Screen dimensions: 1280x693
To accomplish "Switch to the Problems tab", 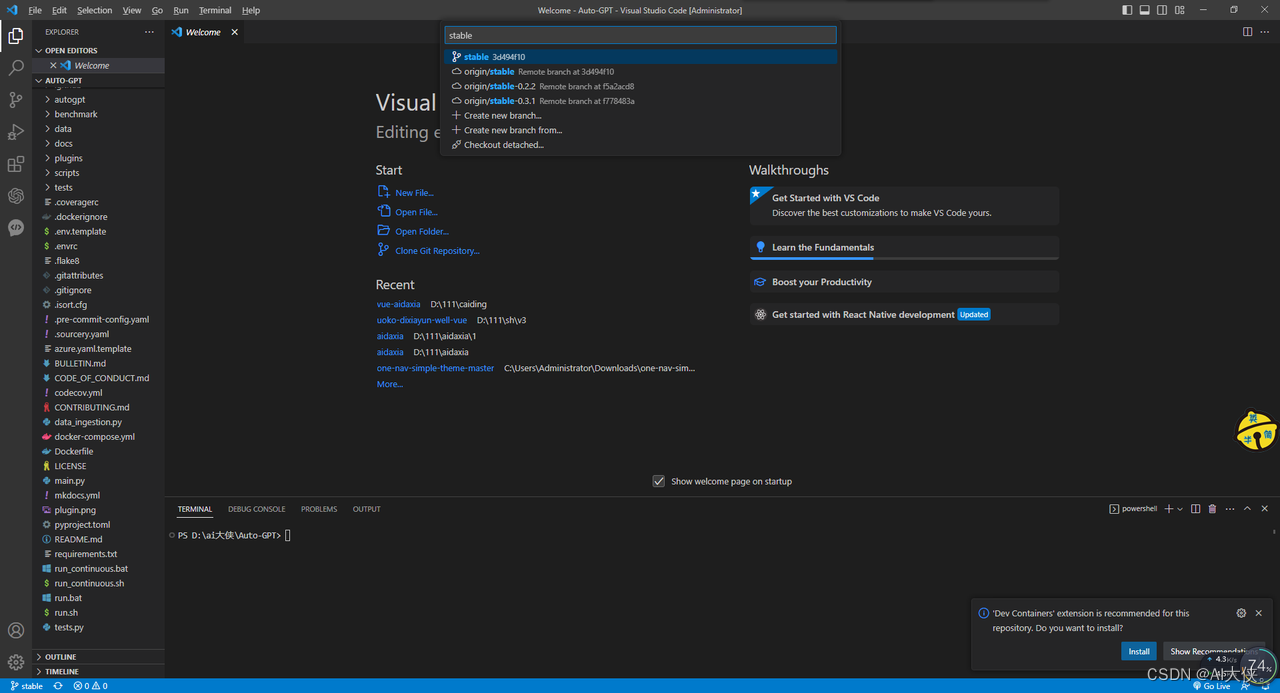I will (x=319, y=509).
